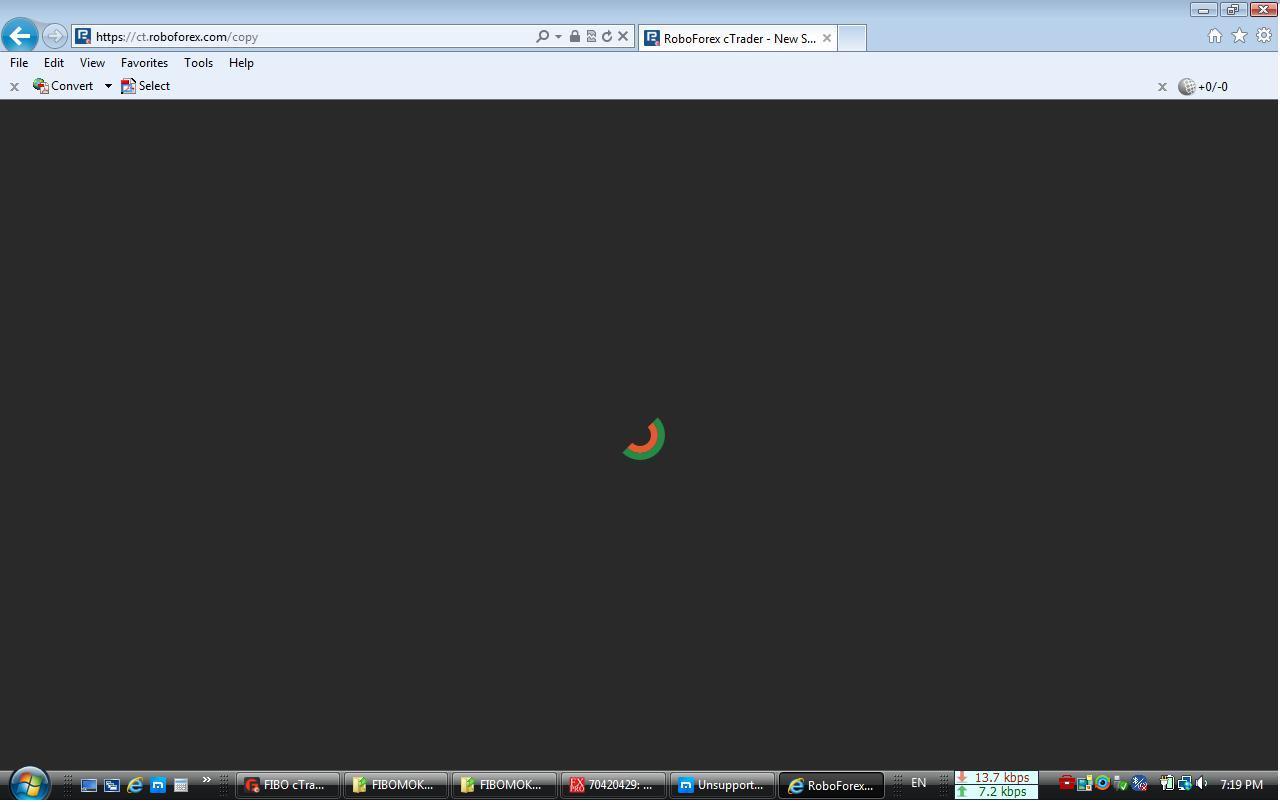Viewport: 1280px width, 802px height.
Task: Expand the Convert dropdown arrow
Action: click(x=108, y=86)
